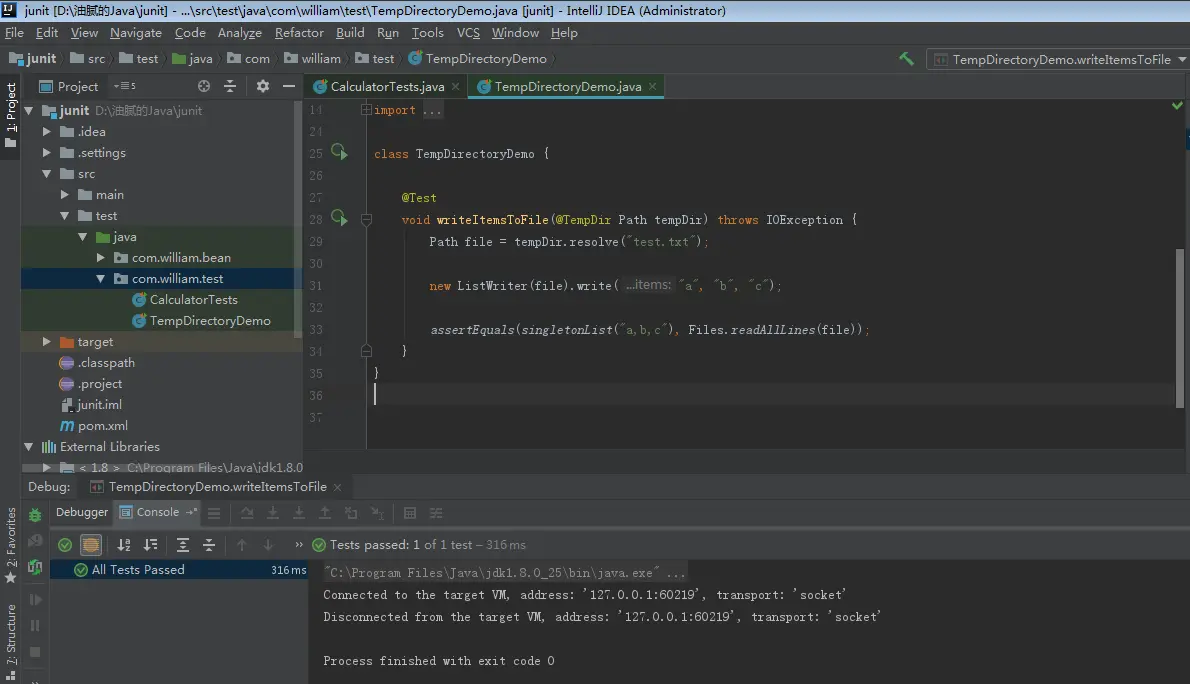Expand the com.william.bean package
This screenshot has width=1190, height=684.
point(100,257)
